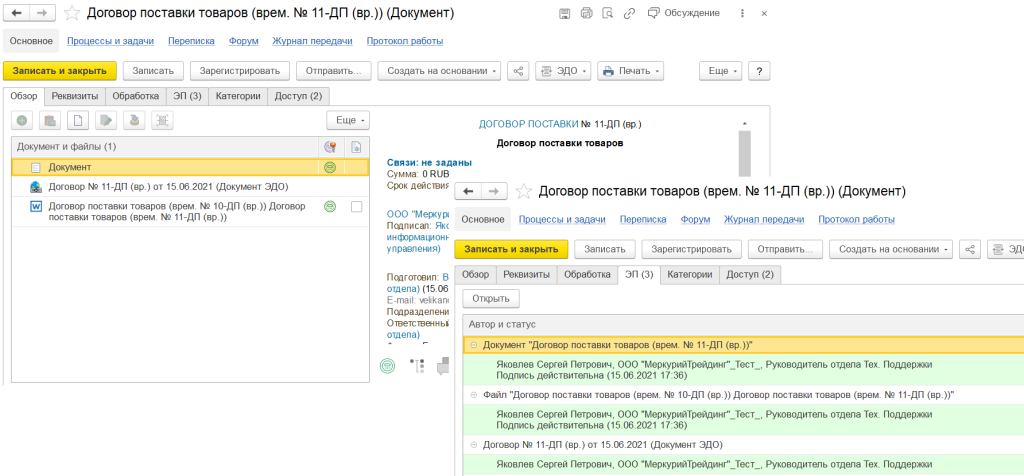
Task: Open the three-dot menu in title bar
Action: [743, 13]
